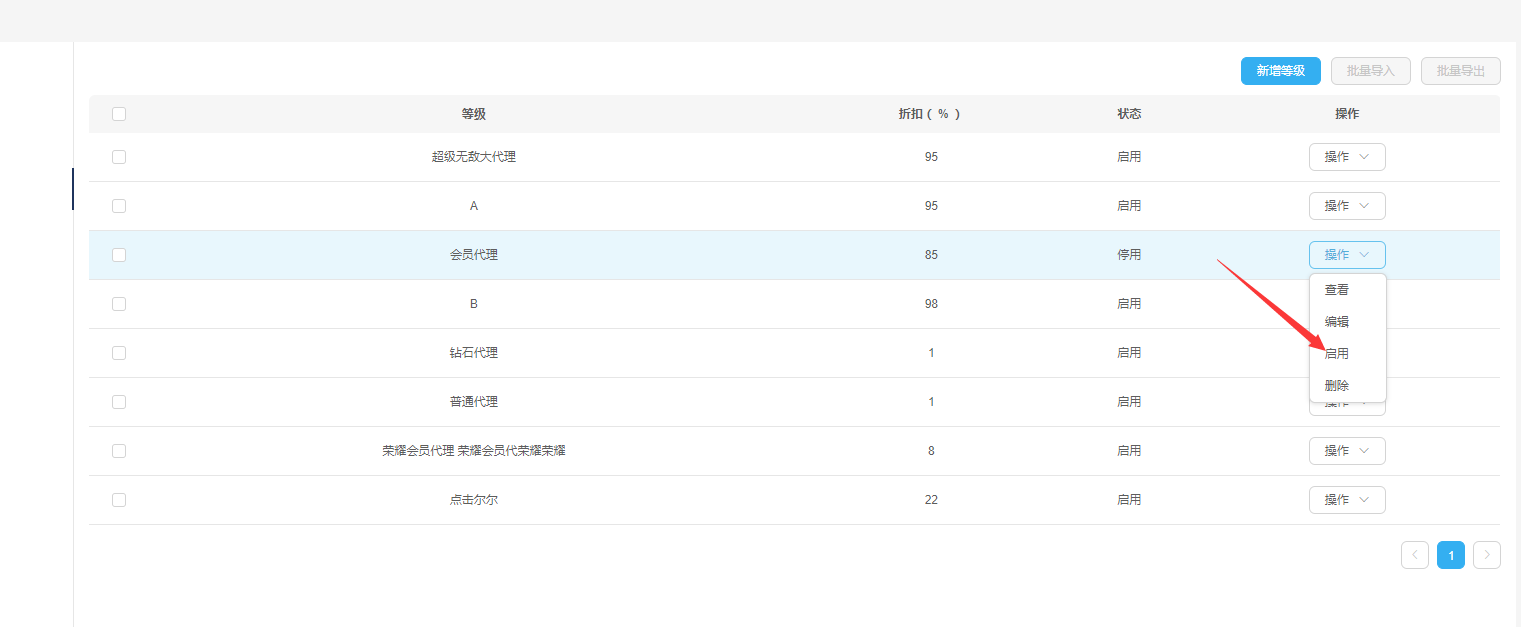Screen dimensions: 1521x627
Task: Choose 删除 from the dropdown menu
Action: tap(1337, 386)
